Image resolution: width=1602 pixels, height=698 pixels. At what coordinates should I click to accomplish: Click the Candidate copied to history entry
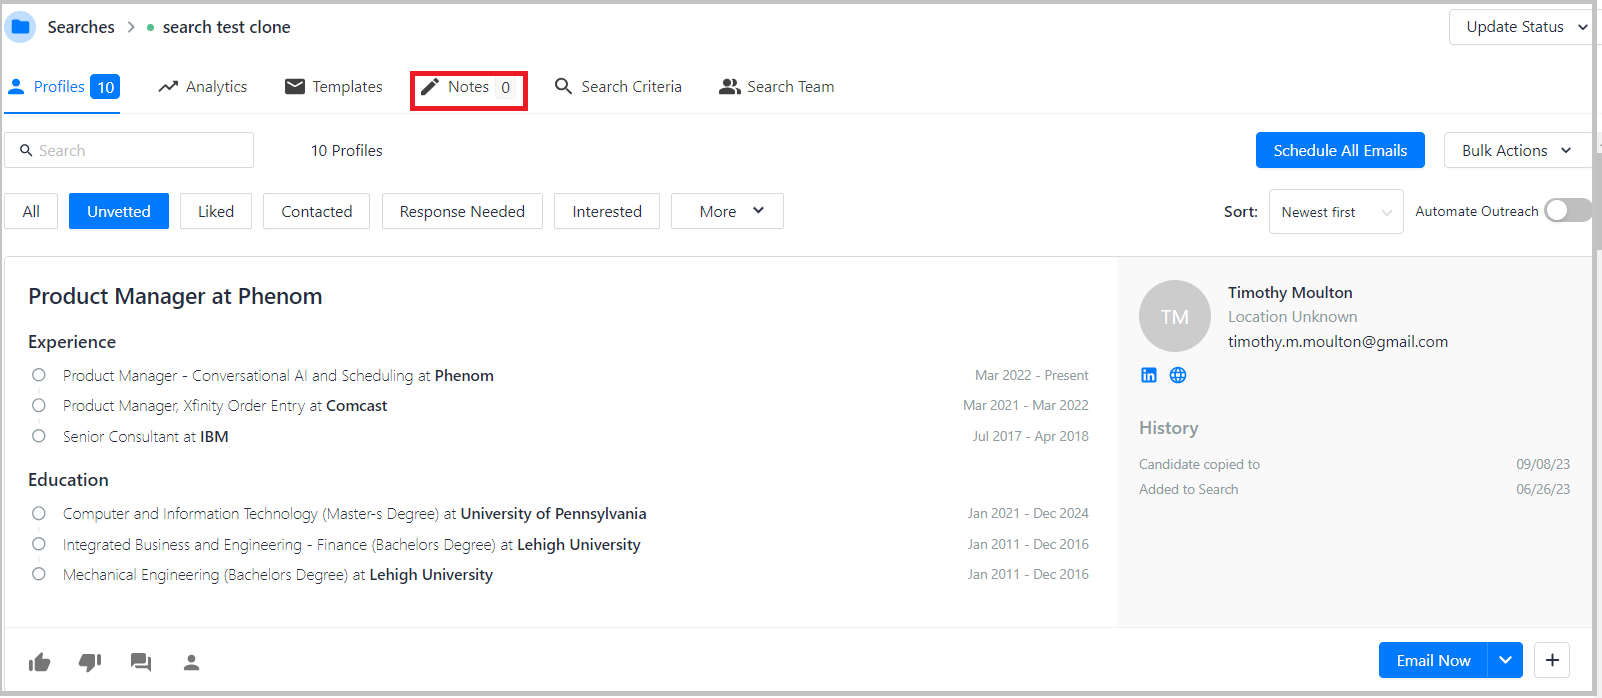[x=1199, y=464]
